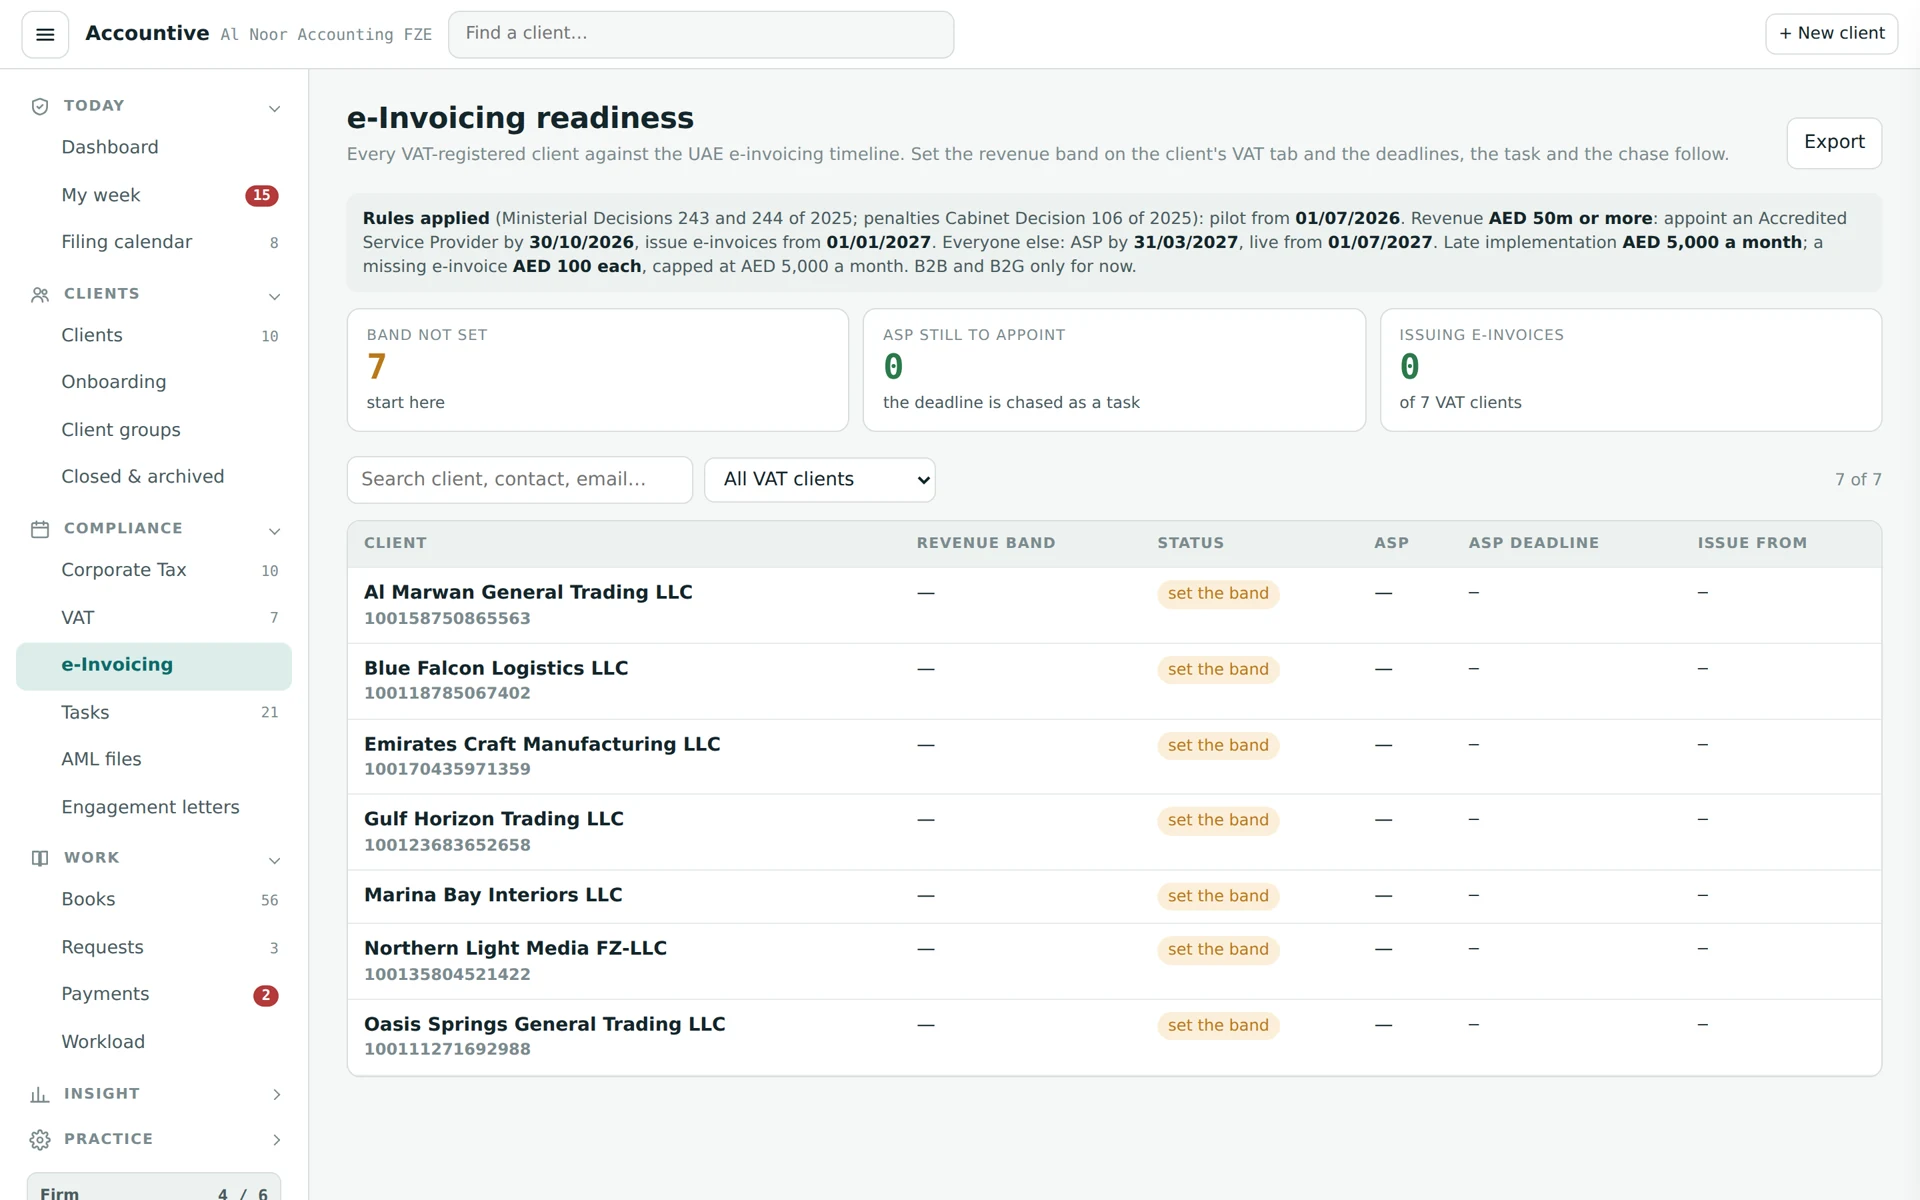Open Client groups
The height and width of the screenshot is (1200, 1920).
(154, 430)
